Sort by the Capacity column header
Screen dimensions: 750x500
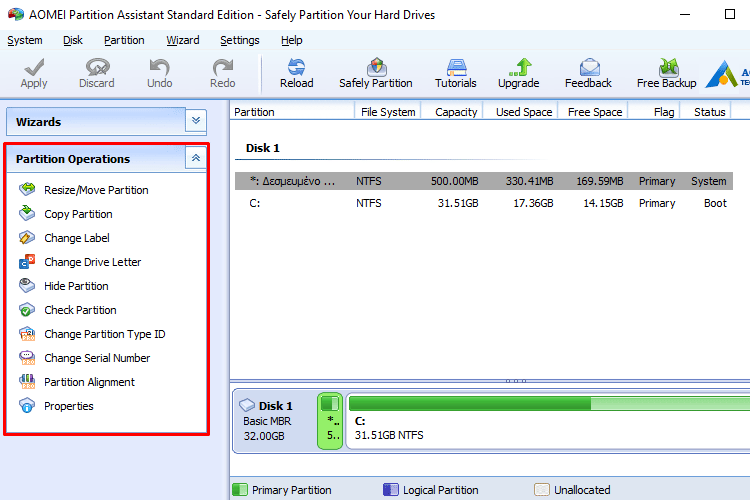coord(452,111)
